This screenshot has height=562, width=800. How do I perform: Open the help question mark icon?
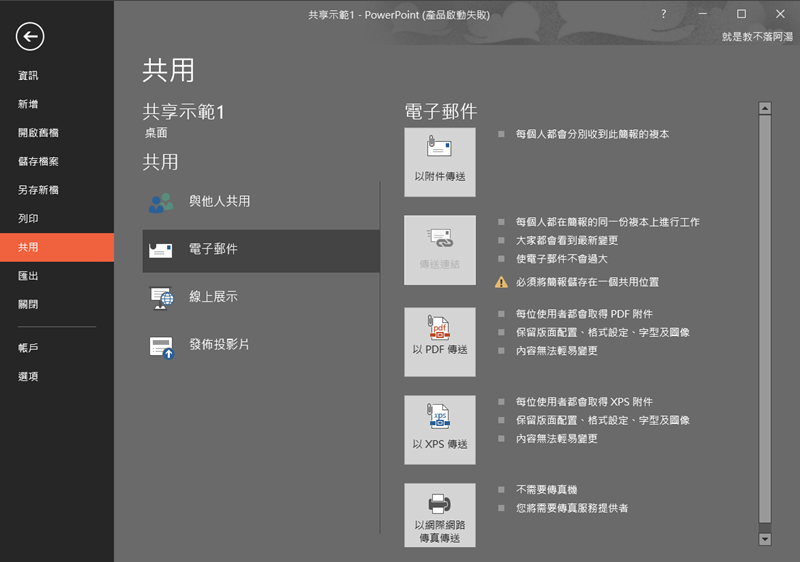pos(664,14)
